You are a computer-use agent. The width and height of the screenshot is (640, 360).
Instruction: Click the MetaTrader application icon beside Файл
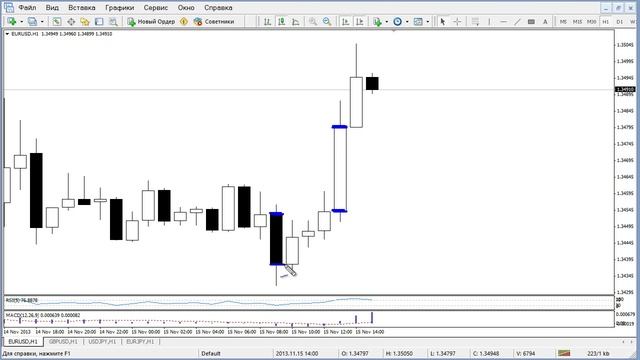8,7
